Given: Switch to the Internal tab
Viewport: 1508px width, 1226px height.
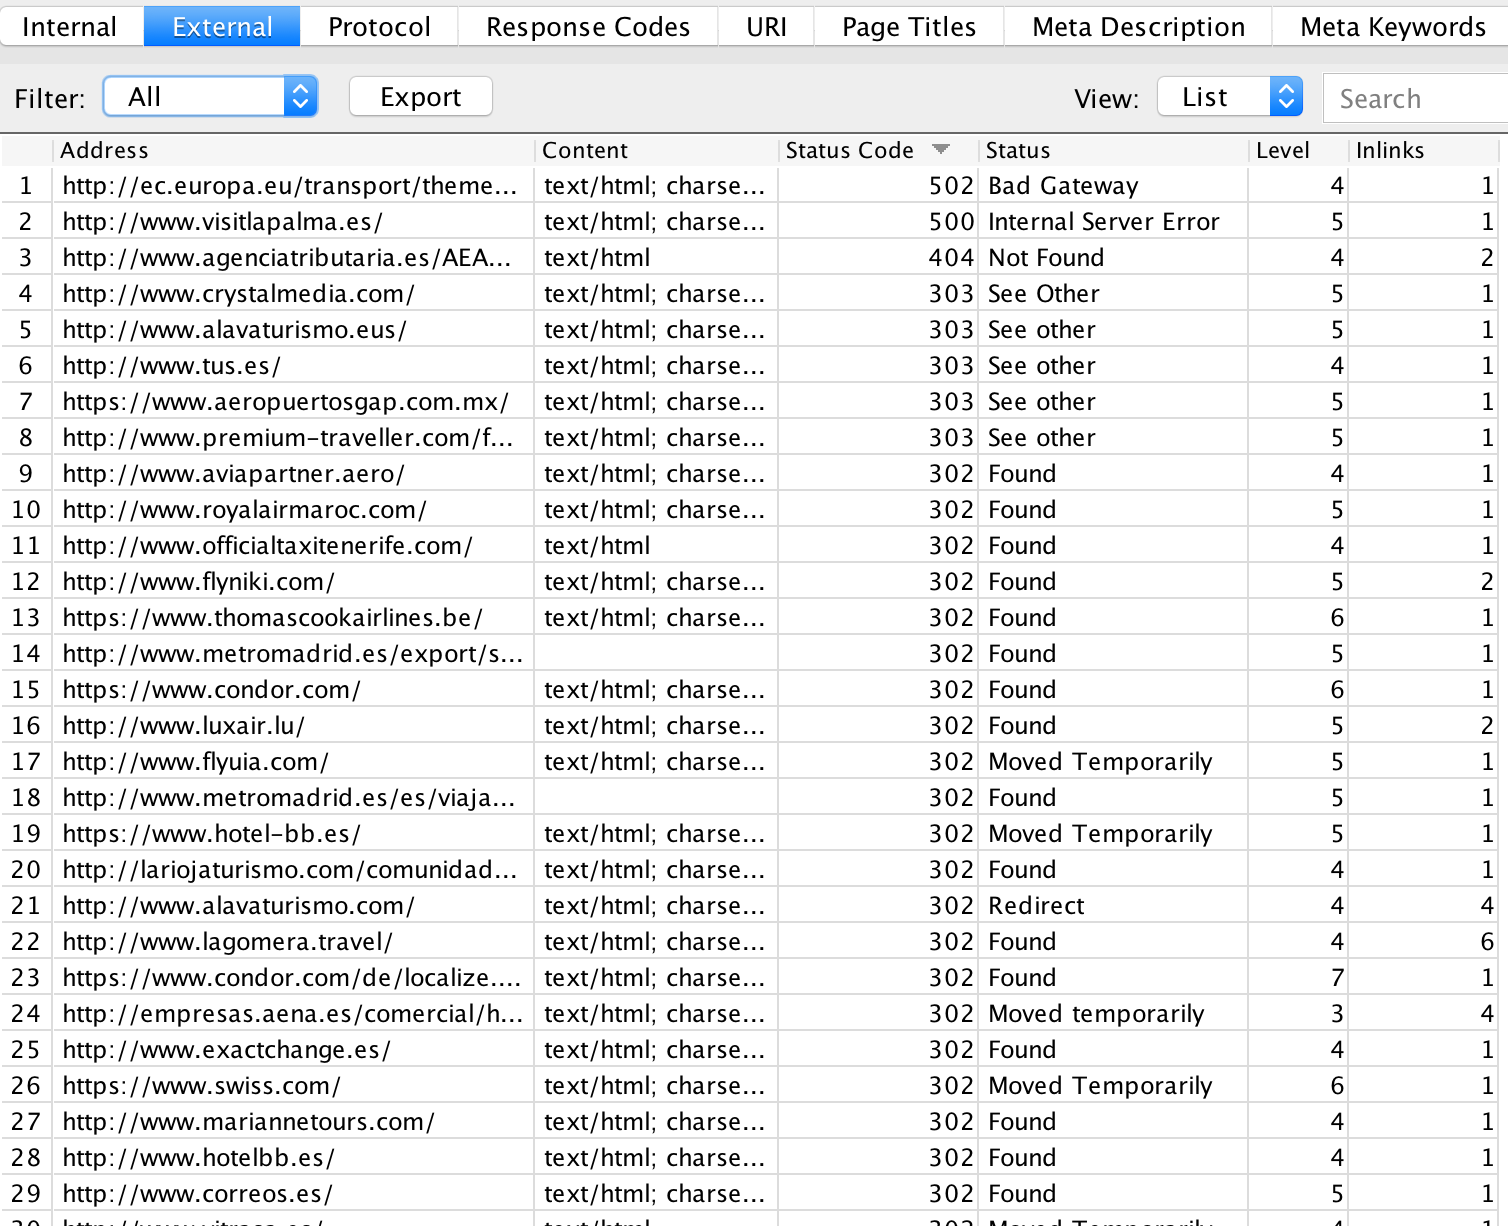Looking at the screenshot, I should [70, 27].
